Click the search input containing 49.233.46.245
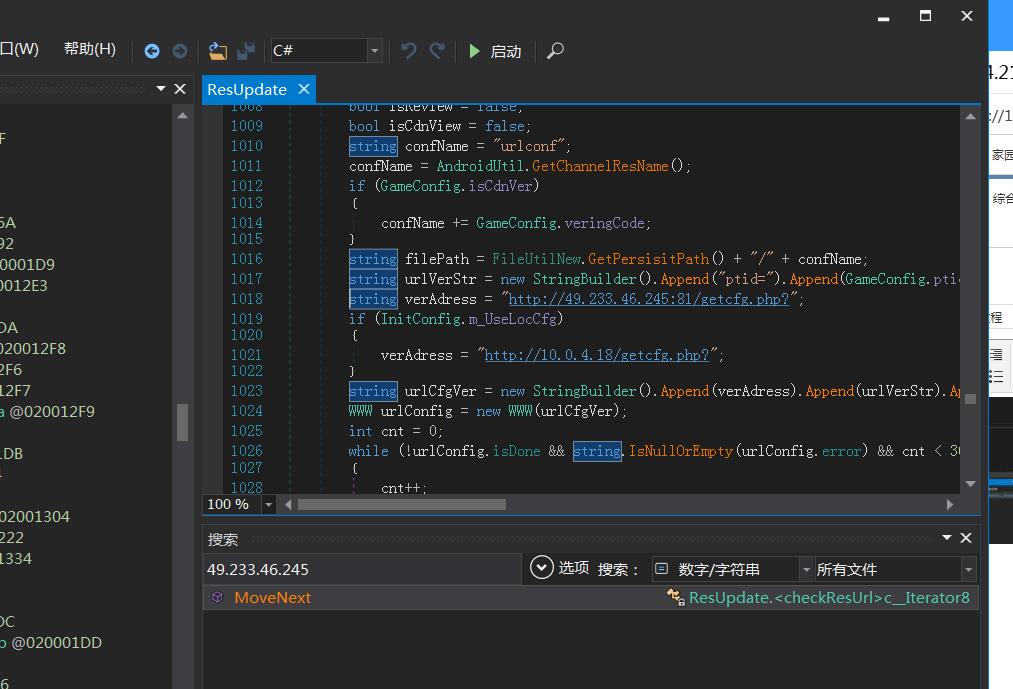The height and width of the screenshot is (689, 1013). click(360, 570)
